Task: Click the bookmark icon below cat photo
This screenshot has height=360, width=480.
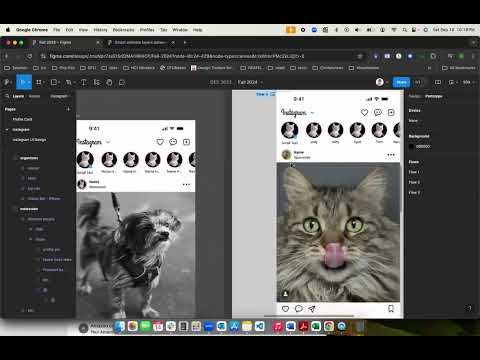Action: [391, 309]
